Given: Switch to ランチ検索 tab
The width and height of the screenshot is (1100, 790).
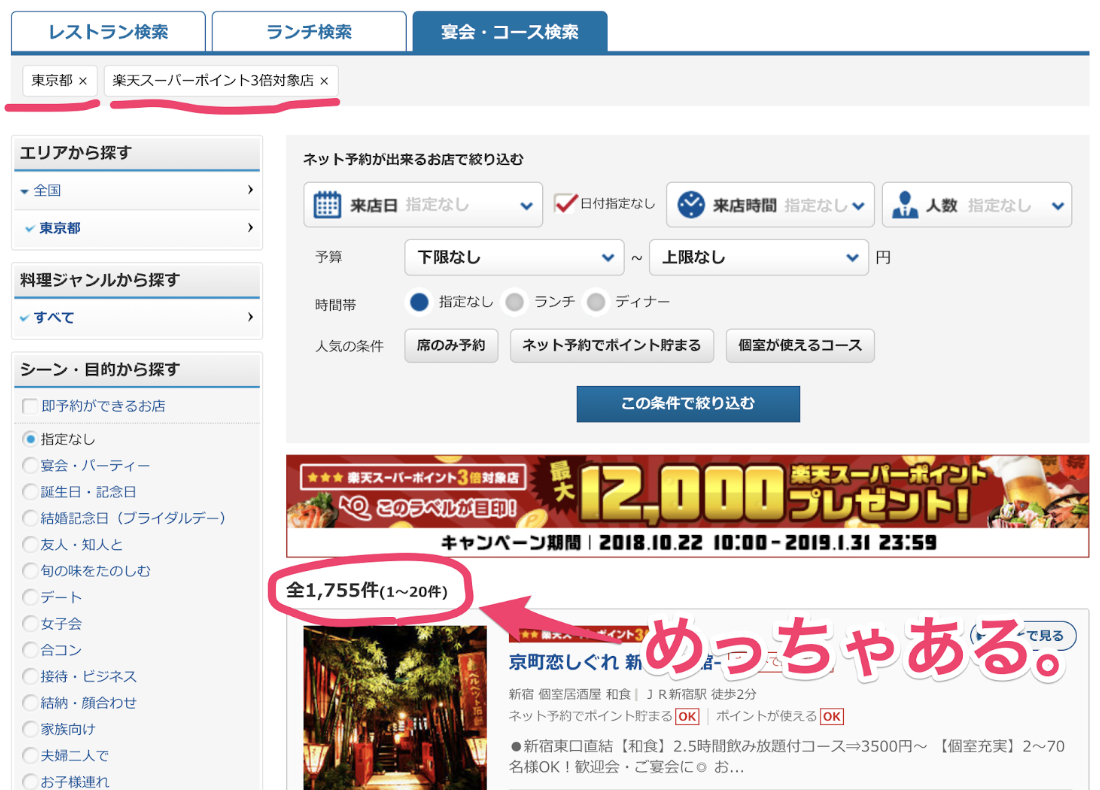Looking at the screenshot, I should click(309, 32).
